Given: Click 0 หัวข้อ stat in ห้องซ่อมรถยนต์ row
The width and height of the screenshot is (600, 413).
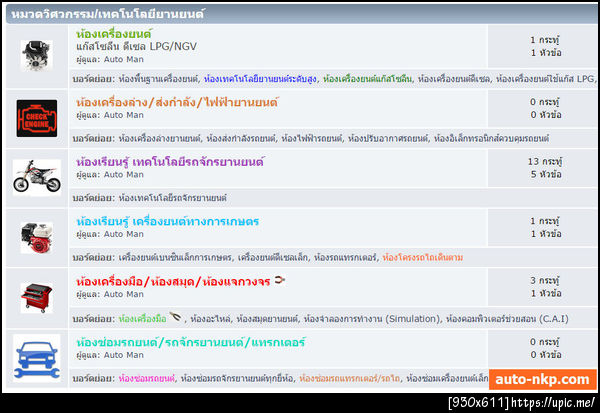Looking at the screenshot, I should 546,355.
